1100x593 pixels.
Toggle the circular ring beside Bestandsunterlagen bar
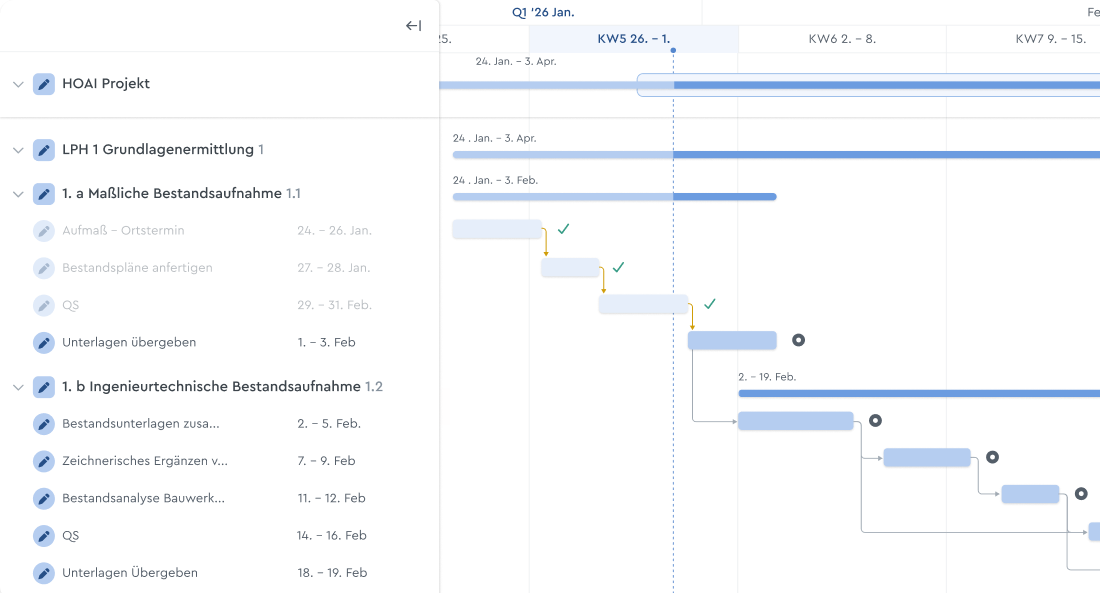875,421
